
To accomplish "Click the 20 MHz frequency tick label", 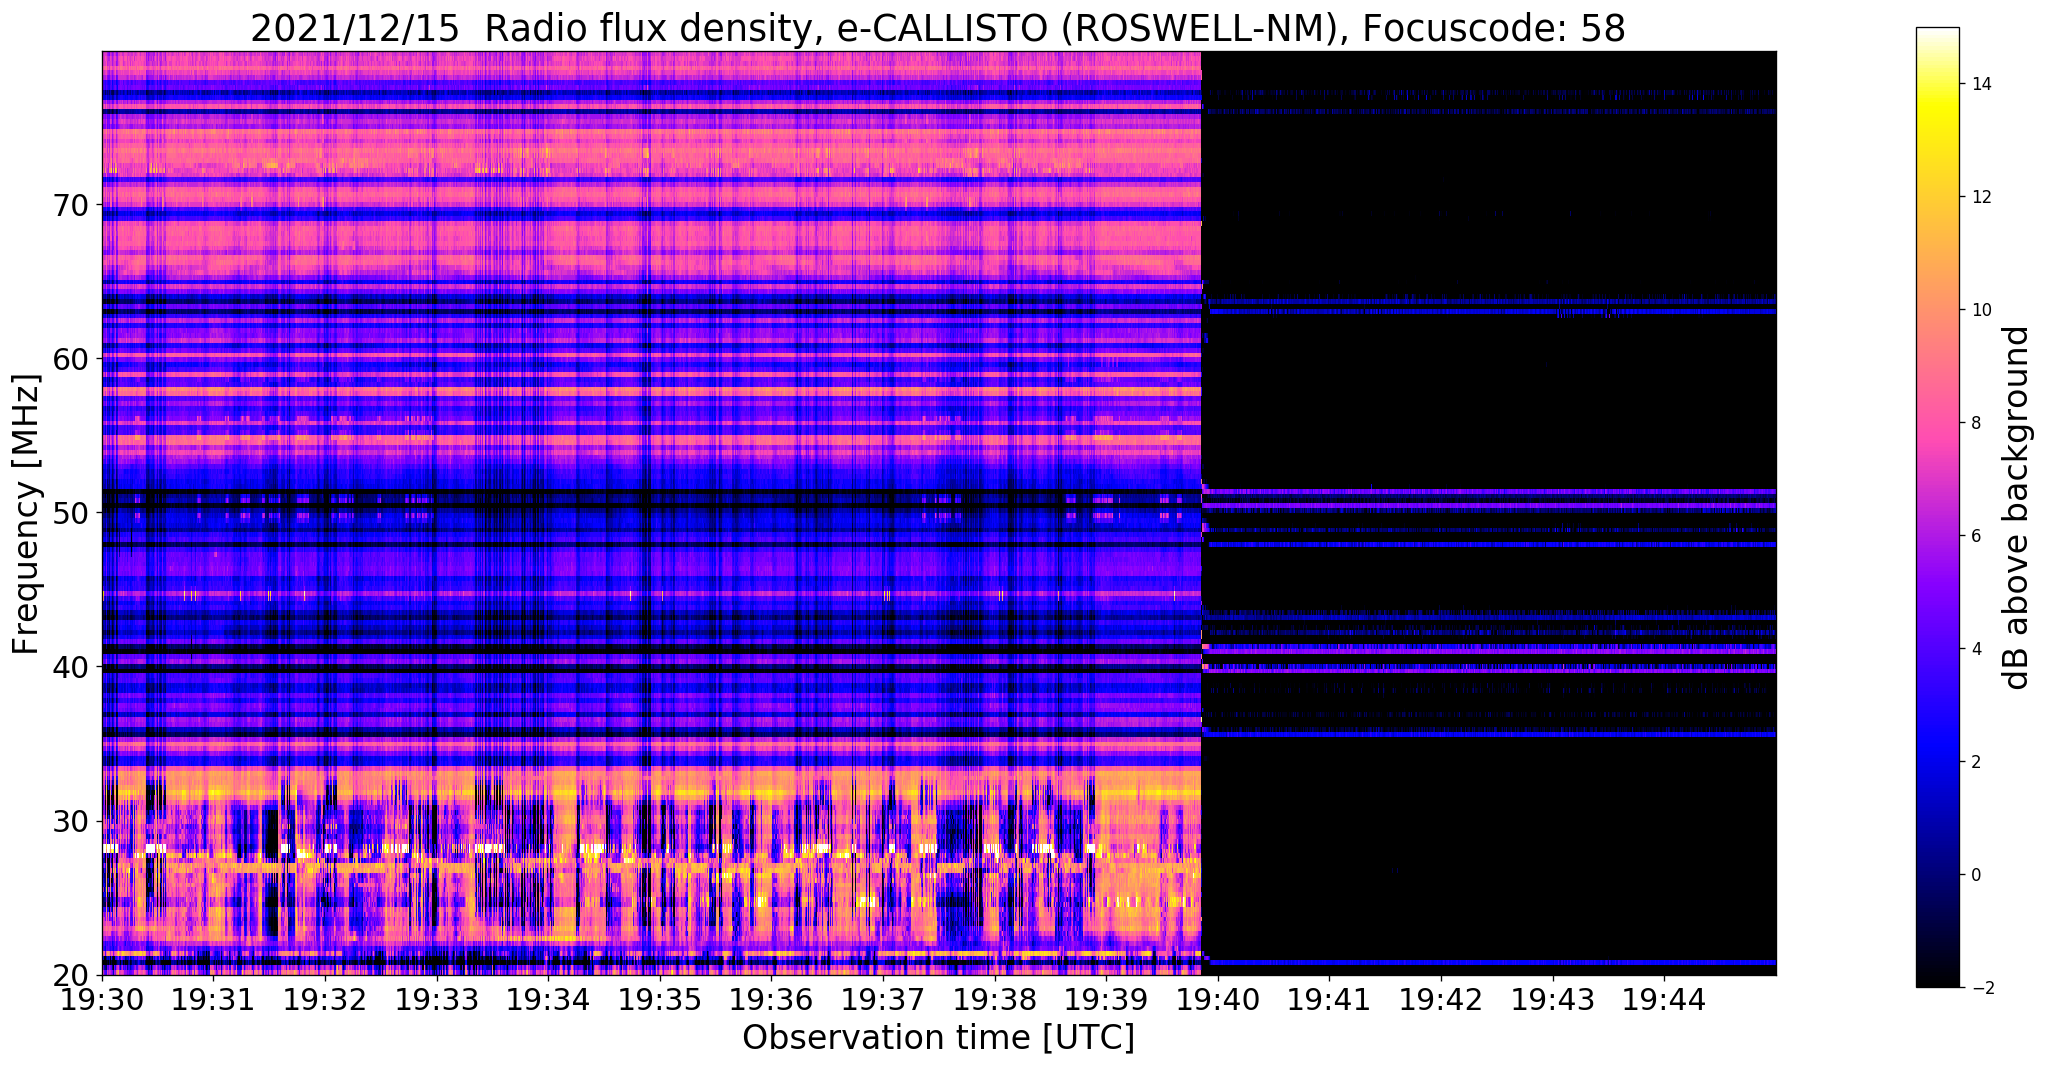I will tap(71, 975).
